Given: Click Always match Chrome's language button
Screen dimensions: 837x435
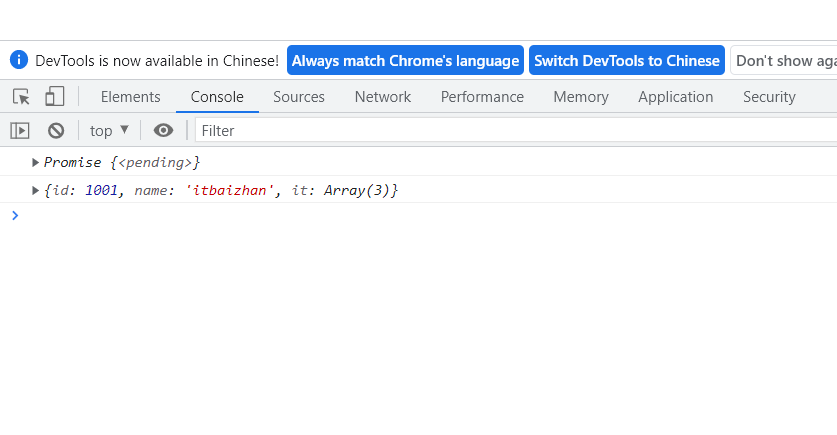Looking at the screenshot, I should [x=405, y=60].
